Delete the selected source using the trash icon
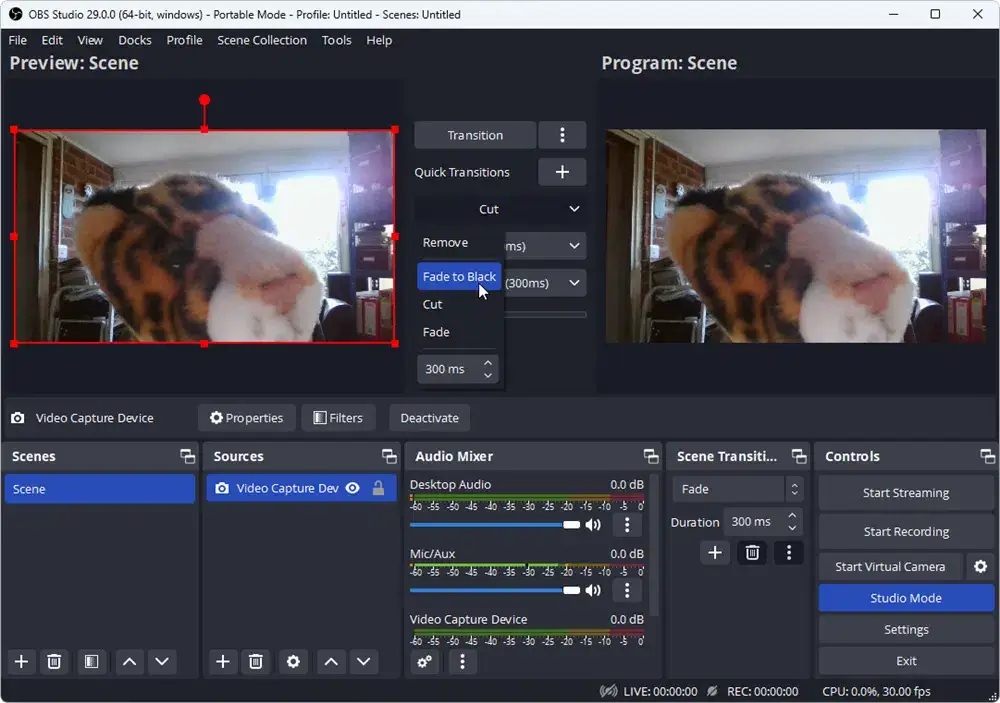Screen dimensions: 1000x703 [x=257, y=661]
